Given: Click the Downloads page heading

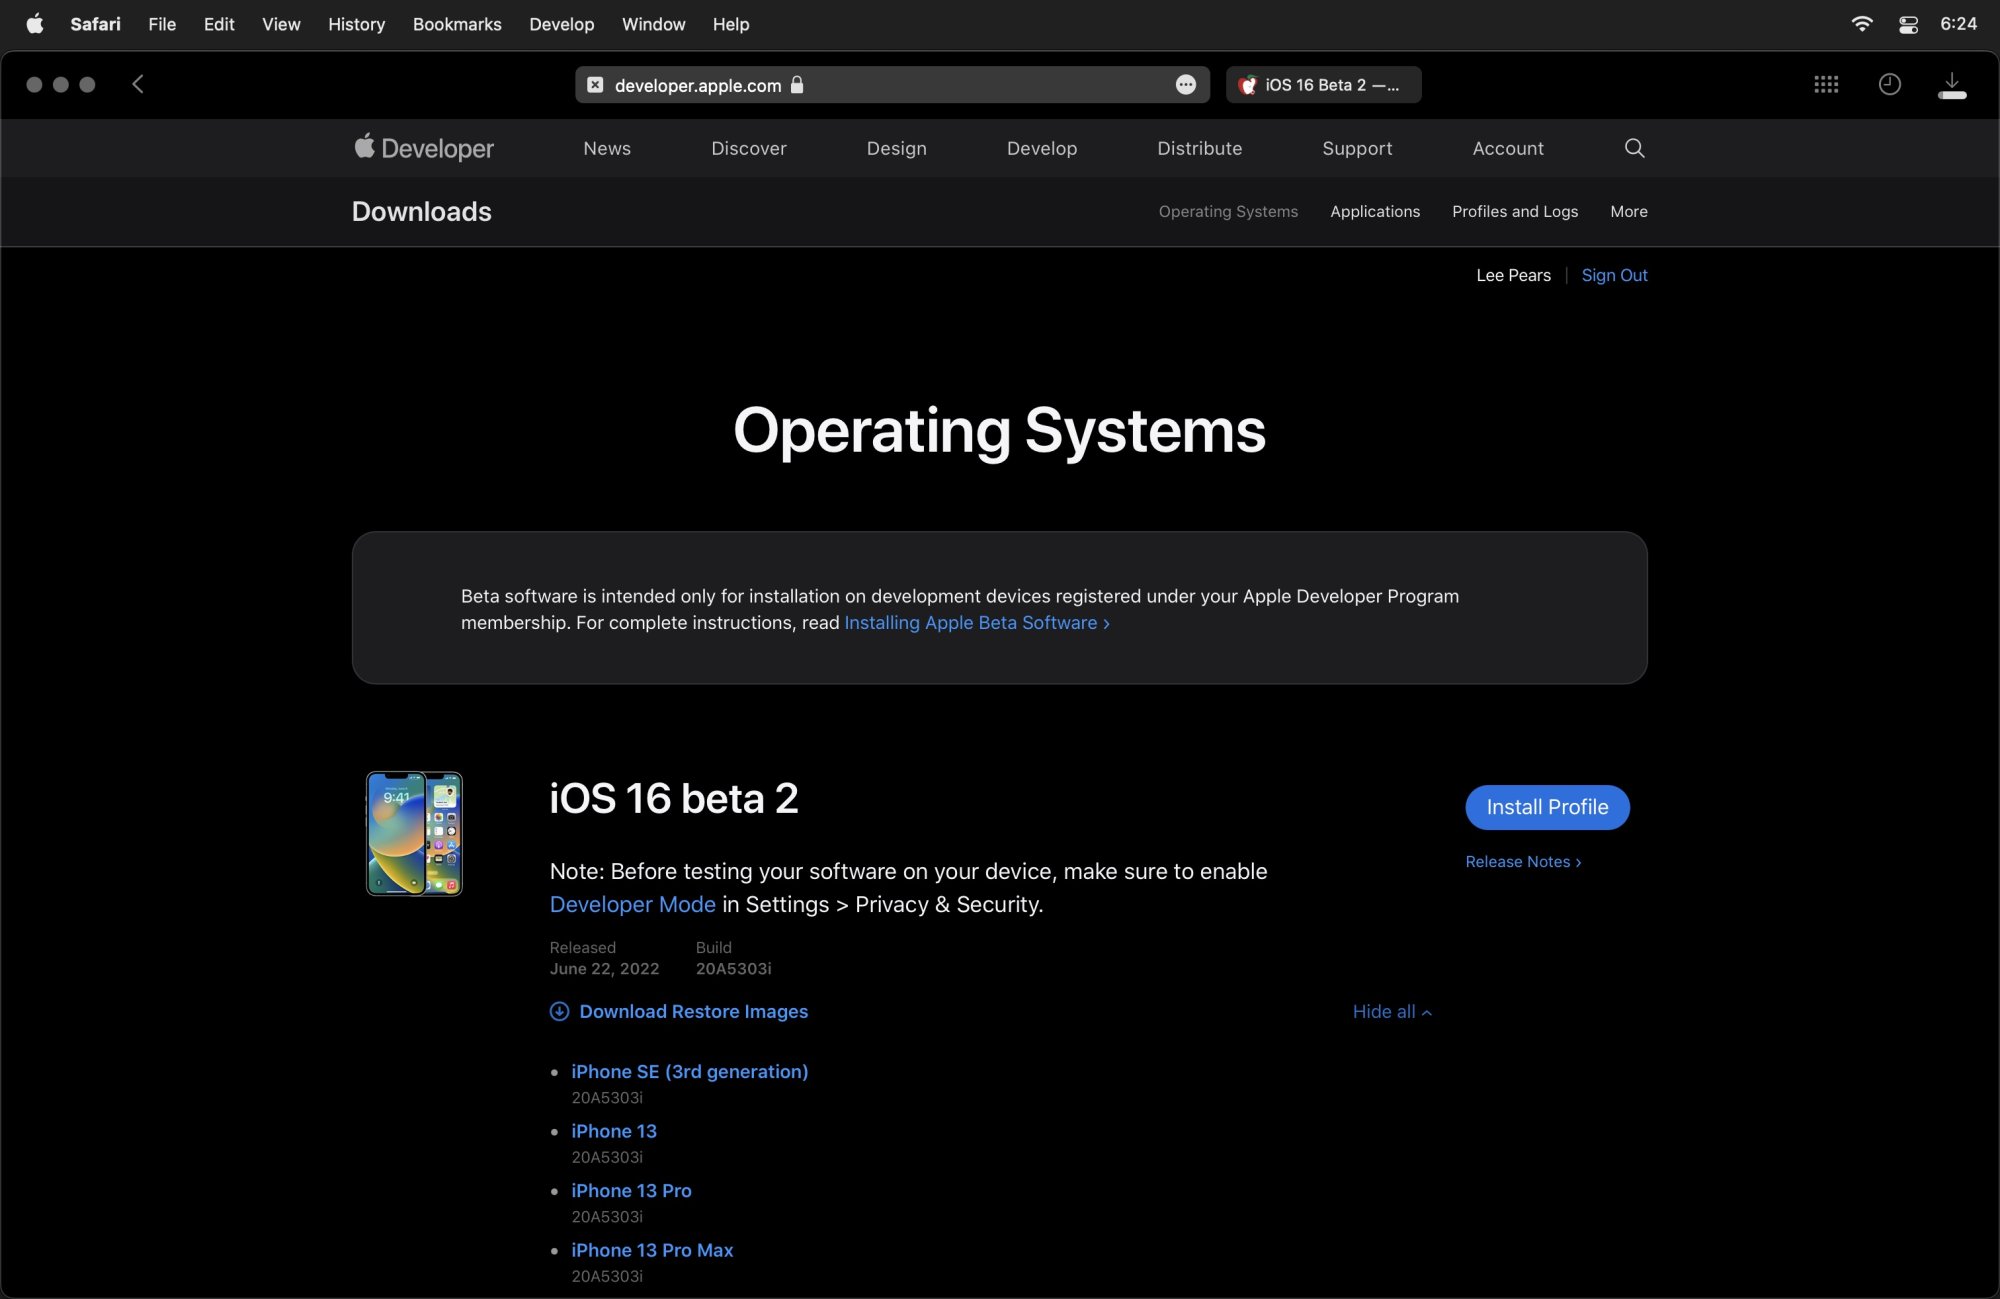Looking at the screenshot, I should 421,211.
